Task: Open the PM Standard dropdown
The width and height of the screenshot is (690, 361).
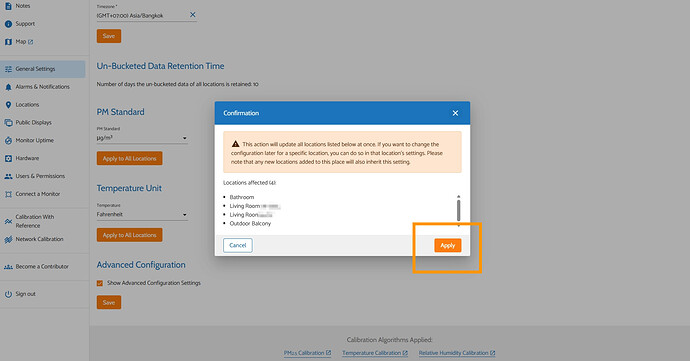Action: click(142, 138)
